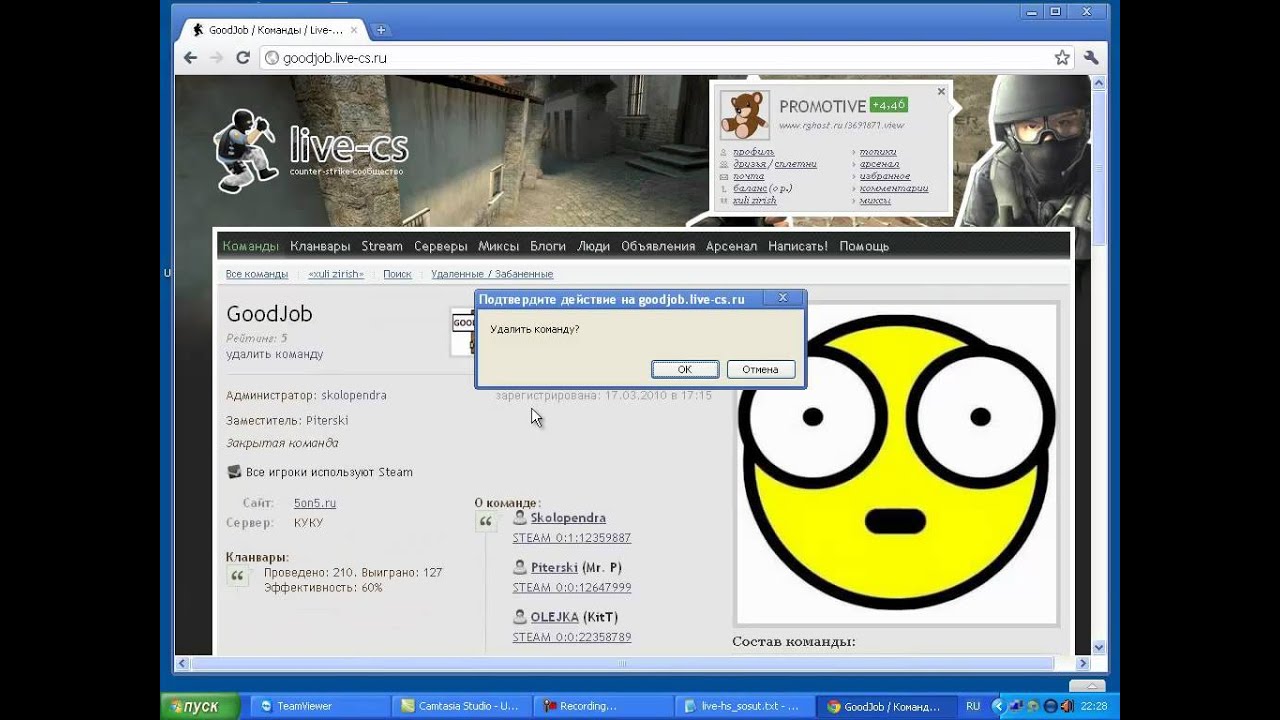Switch to TeamViewer taskbar item
The height and width of the screenshot is (720, 1280).
click(x=318, y=706)
